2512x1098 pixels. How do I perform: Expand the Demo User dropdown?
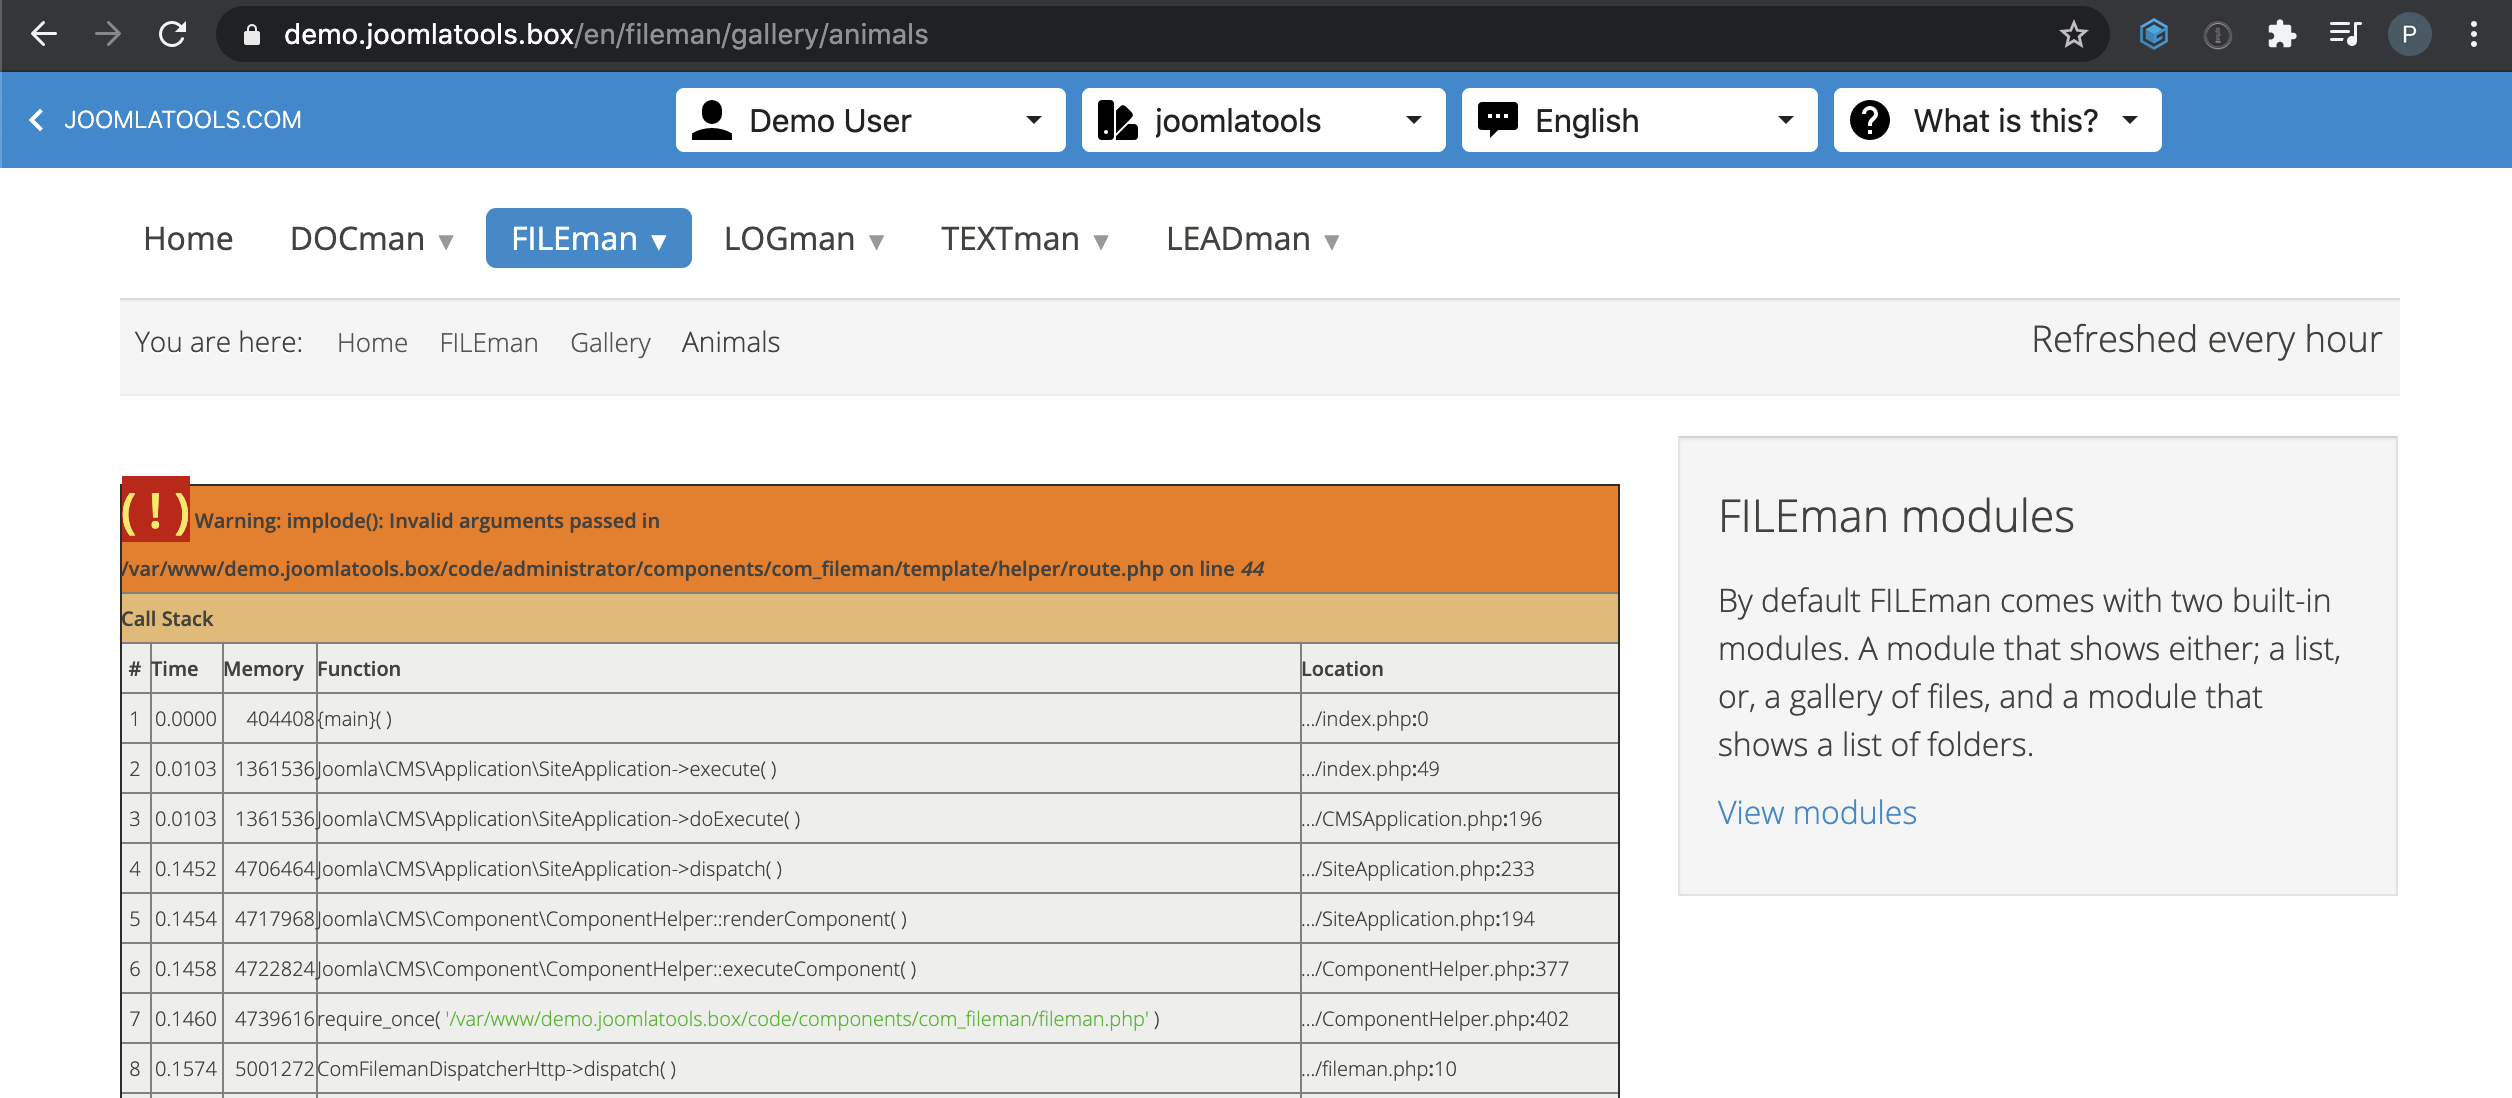1034,120
